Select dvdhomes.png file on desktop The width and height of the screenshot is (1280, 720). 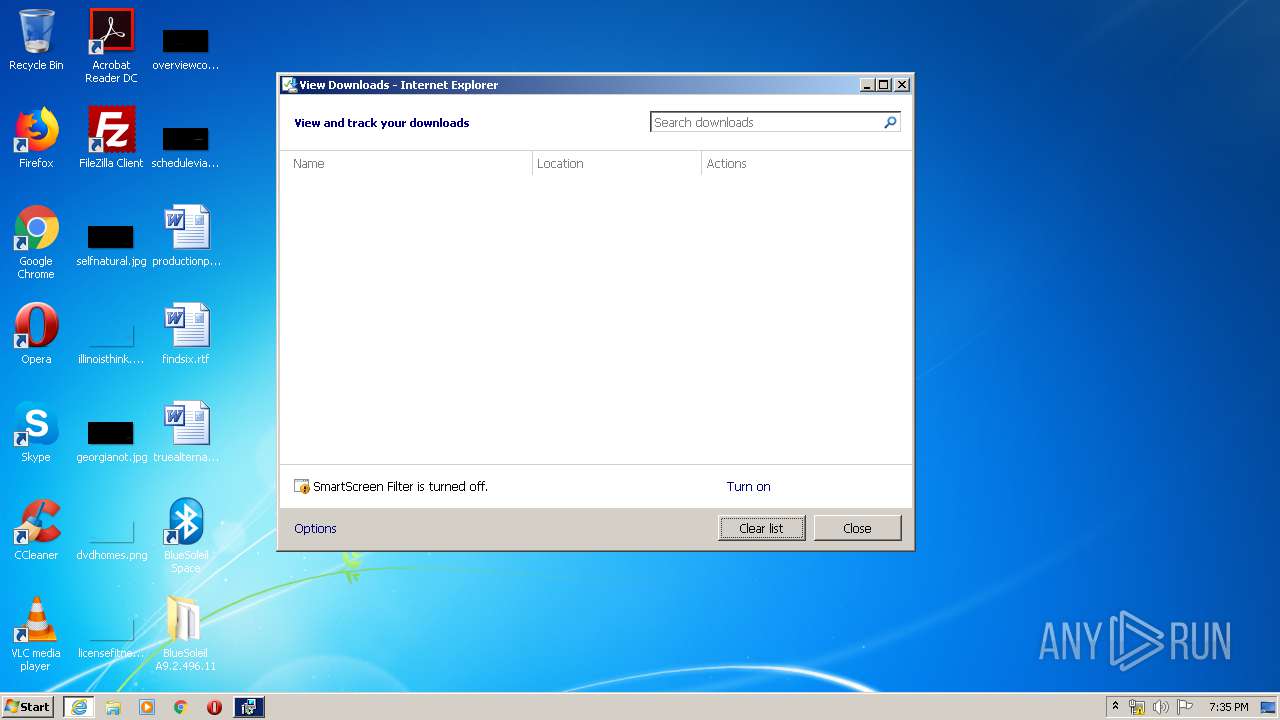[x=111, y=538]
